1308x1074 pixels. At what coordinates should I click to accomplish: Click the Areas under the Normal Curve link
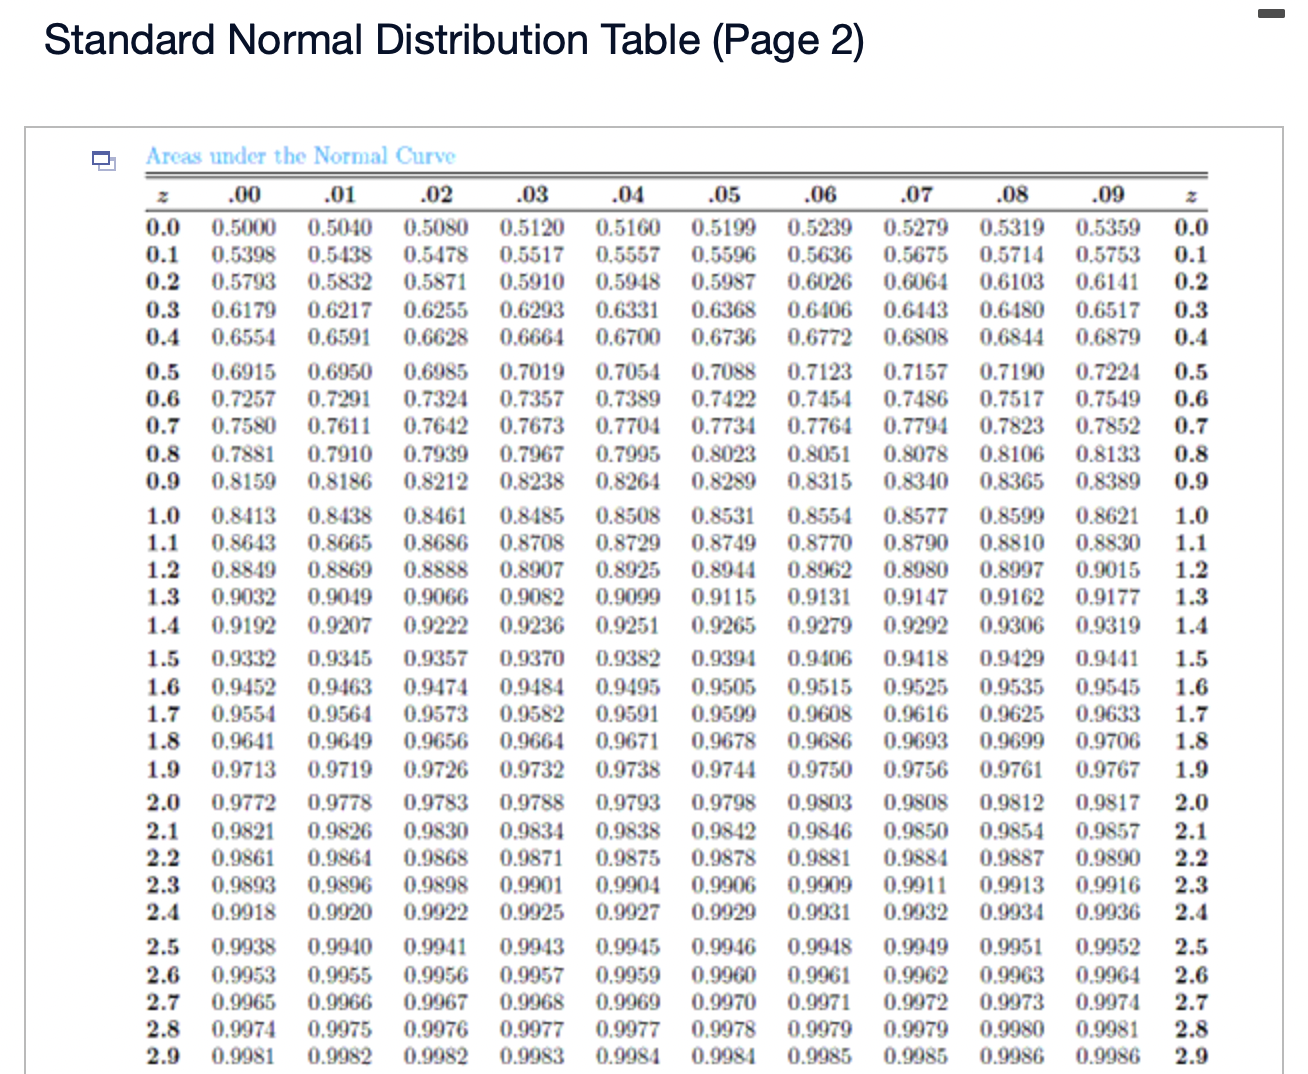pyautogui.click(x=300, y=156)
